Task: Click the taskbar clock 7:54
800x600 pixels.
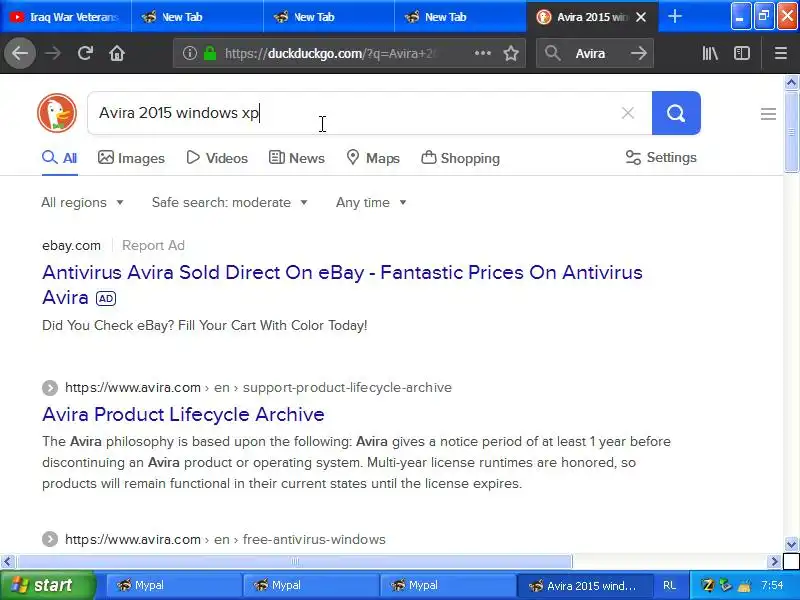Action: (x=771, y=585)
